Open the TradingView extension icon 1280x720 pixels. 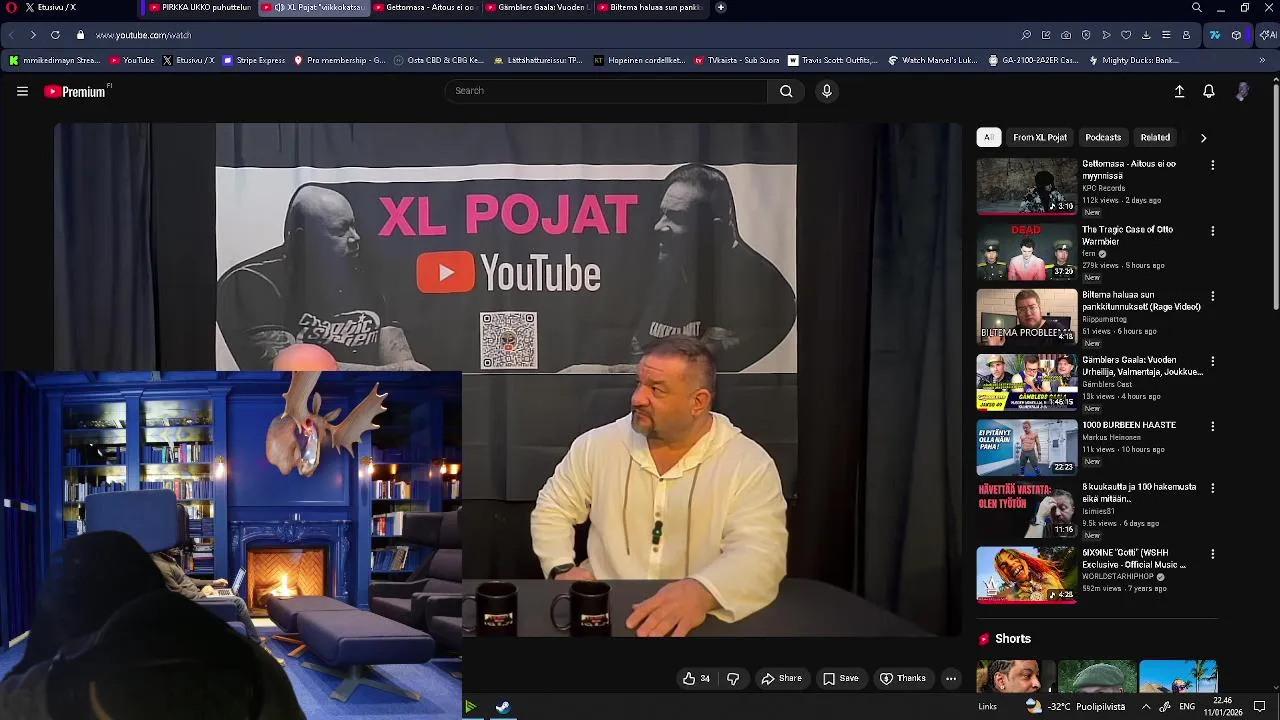point(1215,35)
